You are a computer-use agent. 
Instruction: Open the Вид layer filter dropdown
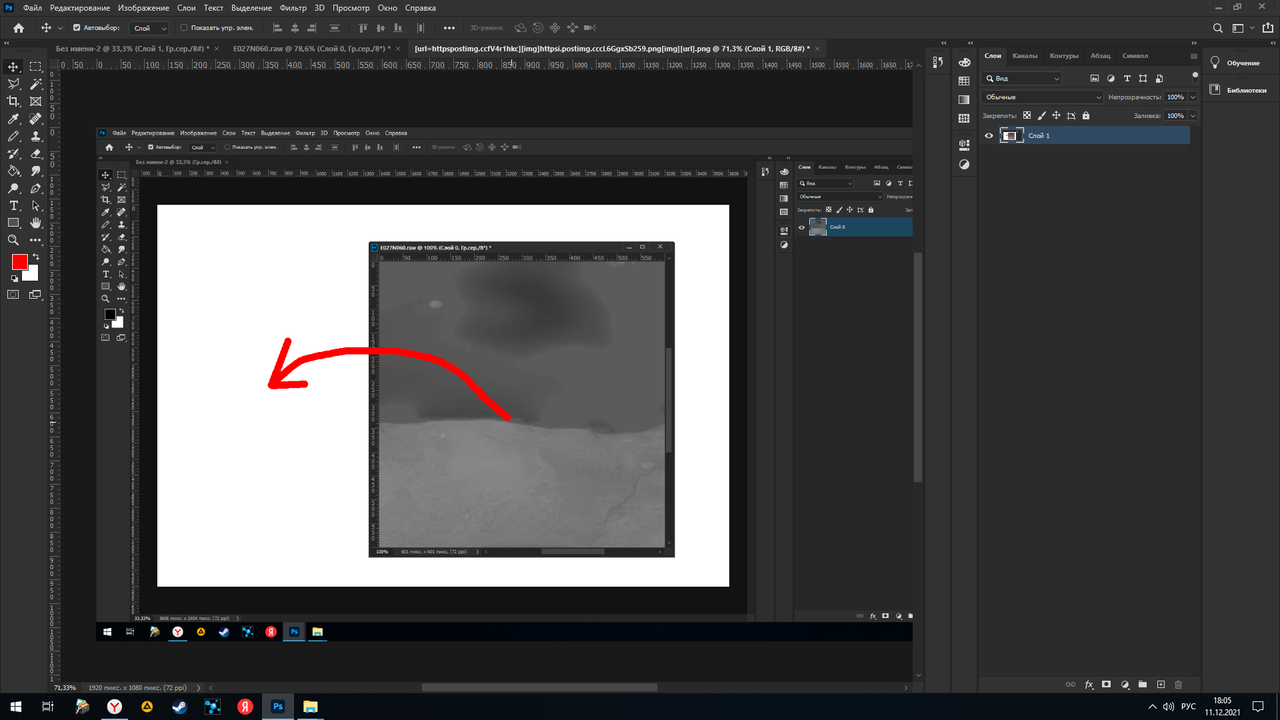1021,78
